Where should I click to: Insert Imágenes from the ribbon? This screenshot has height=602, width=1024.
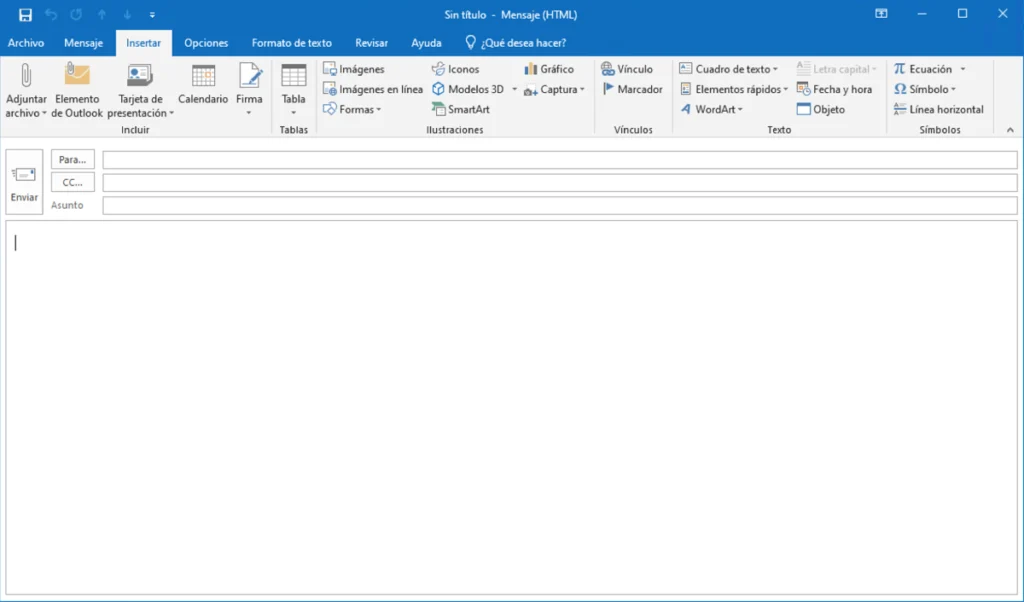pos(353,69)
